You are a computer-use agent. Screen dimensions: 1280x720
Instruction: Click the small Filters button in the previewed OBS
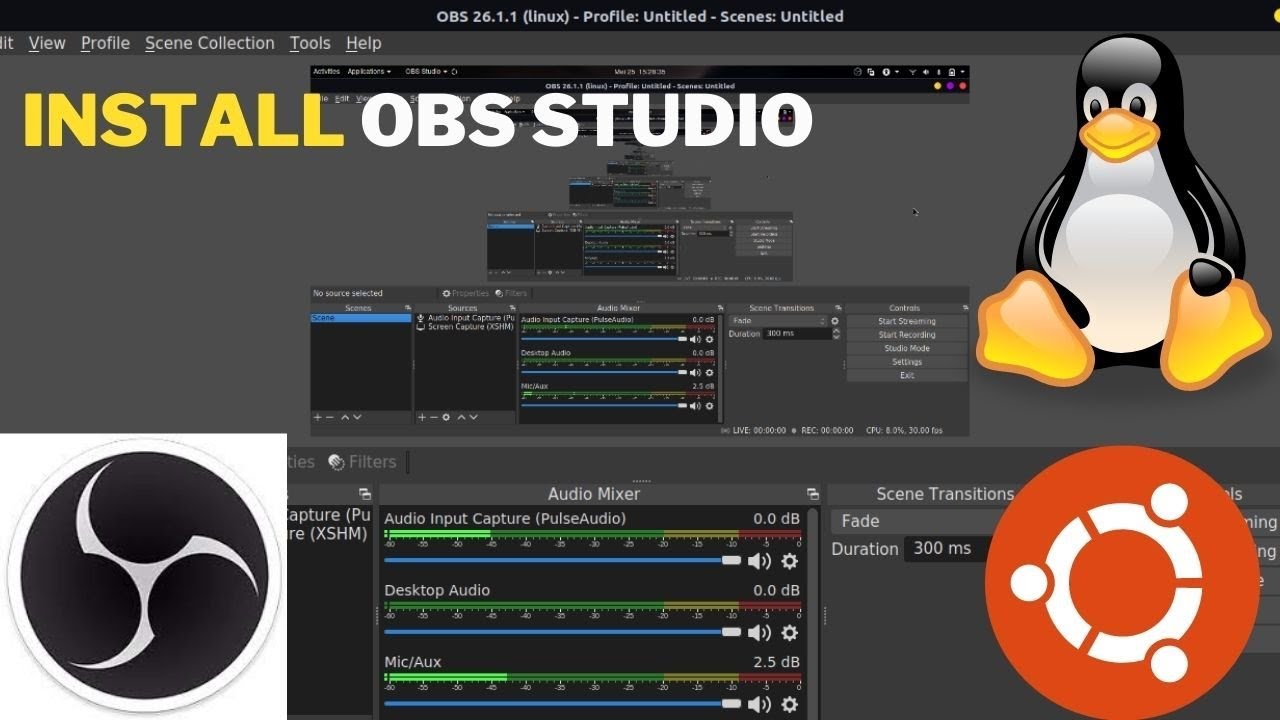click(511, 293)
